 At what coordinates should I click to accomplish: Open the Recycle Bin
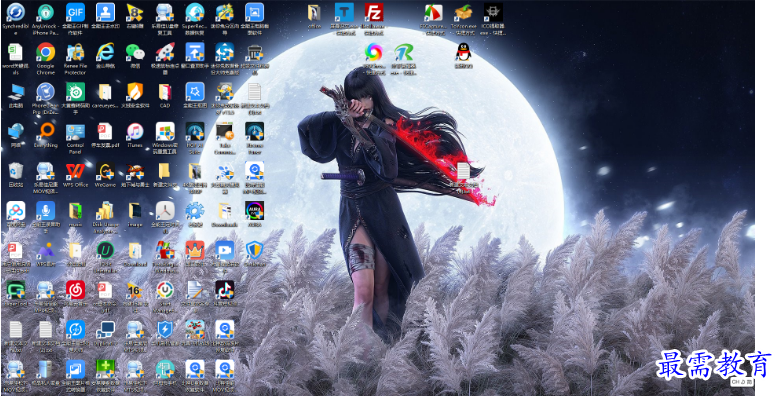coord(15,172)
